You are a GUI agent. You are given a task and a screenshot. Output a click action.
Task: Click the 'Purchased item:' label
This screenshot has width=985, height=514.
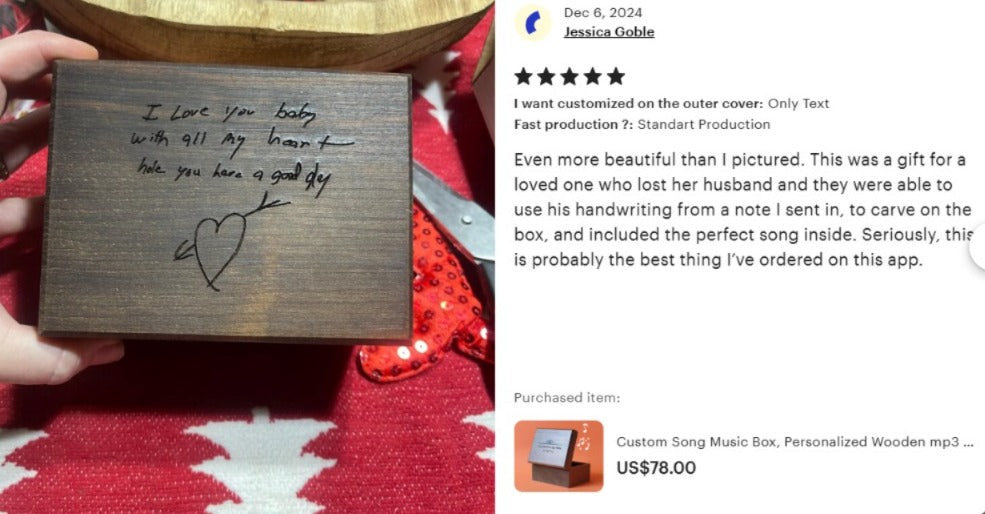click(567, 398)
